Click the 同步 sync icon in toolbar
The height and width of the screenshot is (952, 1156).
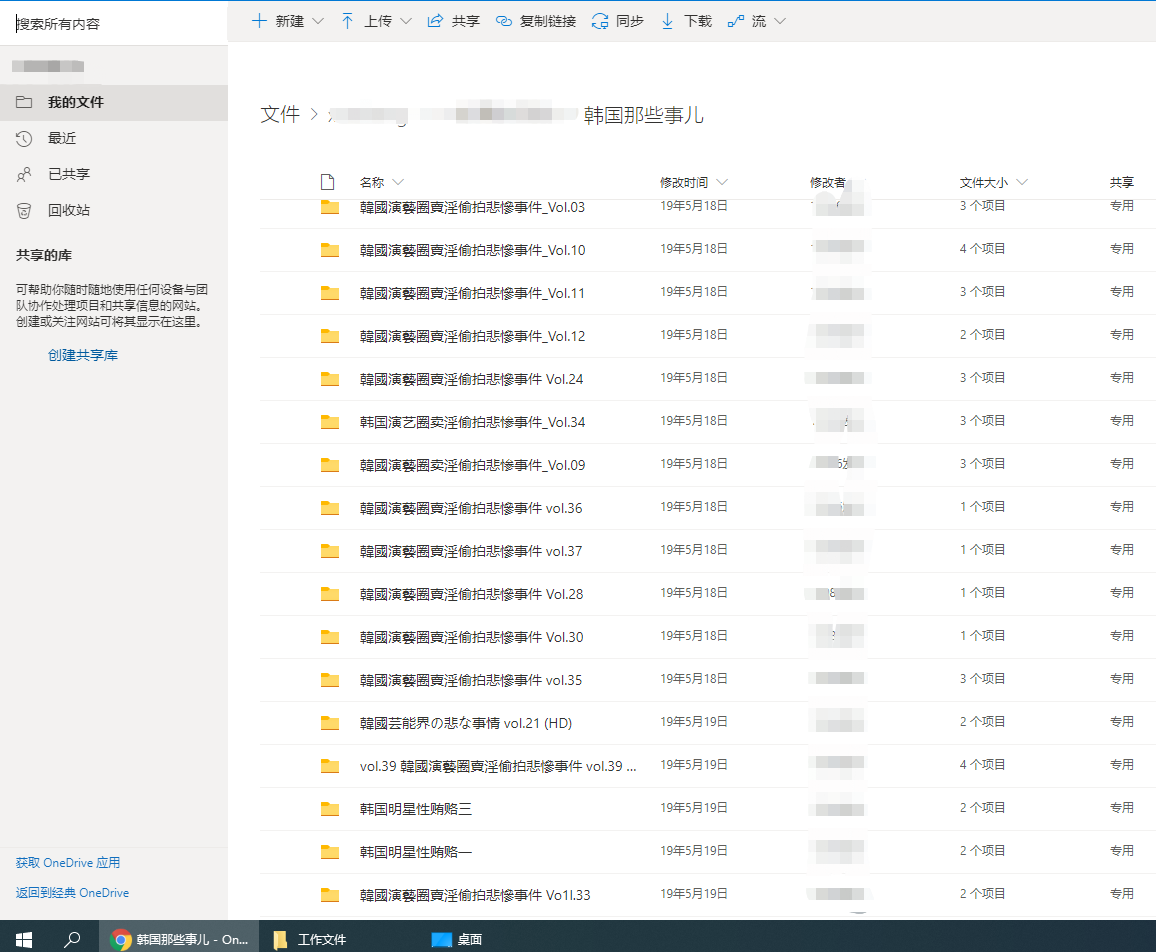[600, 21]
